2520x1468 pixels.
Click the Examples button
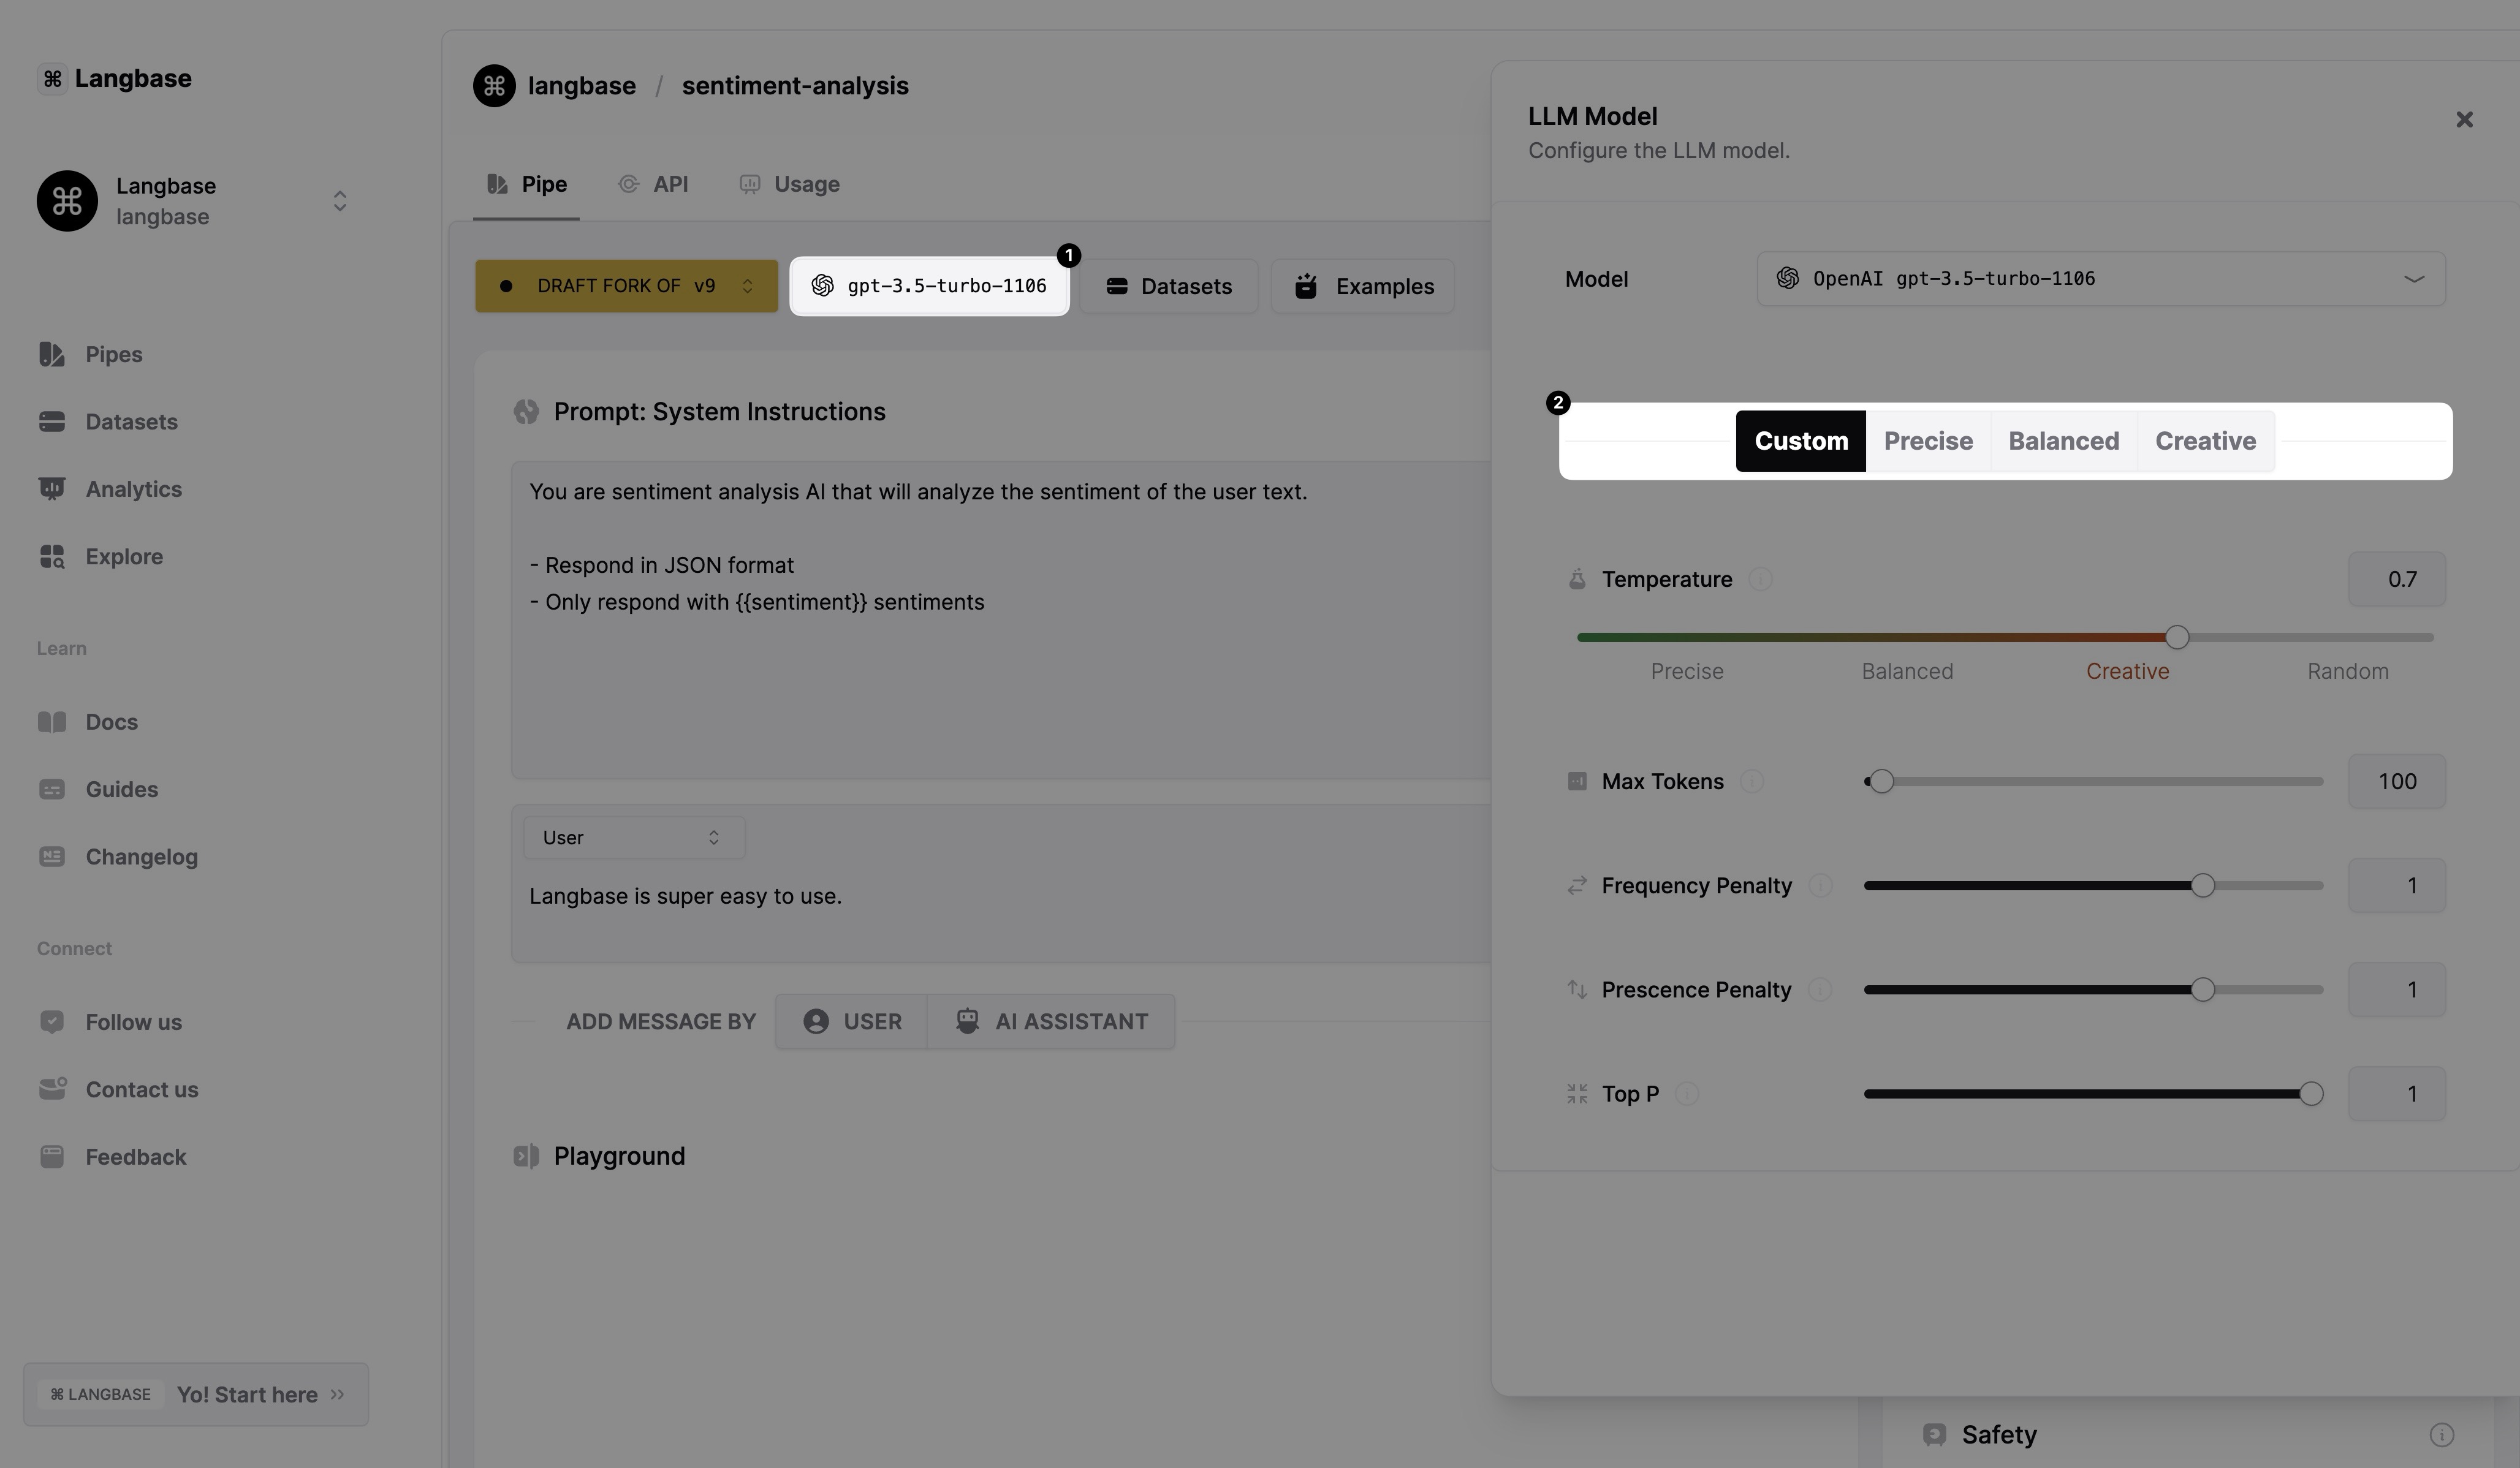pos(1362,286)
